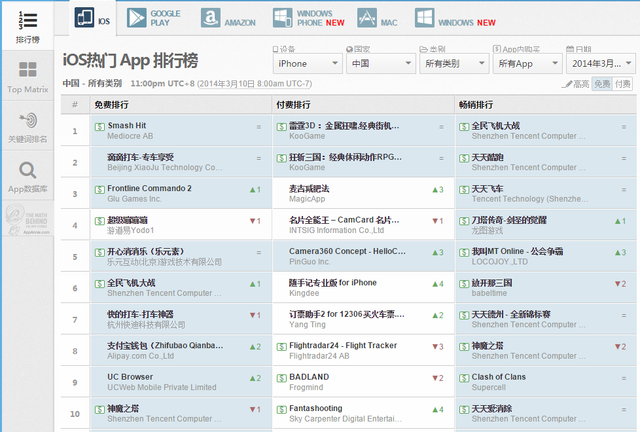Viewport: 640px width, 432px height.
Task: Open the 所有App in-app purchase dropdown
Action: pyautogui.click(x=528, y=64)
